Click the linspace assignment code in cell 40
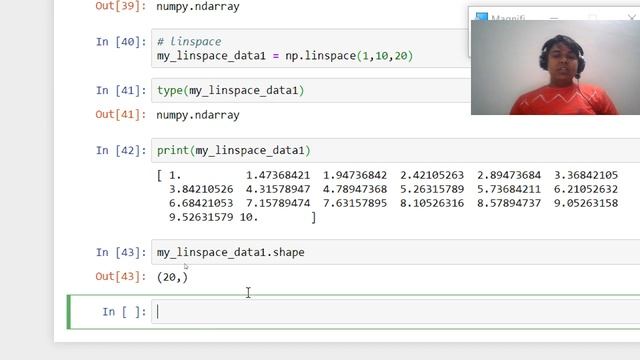Image resolution: width=640 pixels, height=360 pixels. pos(285,56)
